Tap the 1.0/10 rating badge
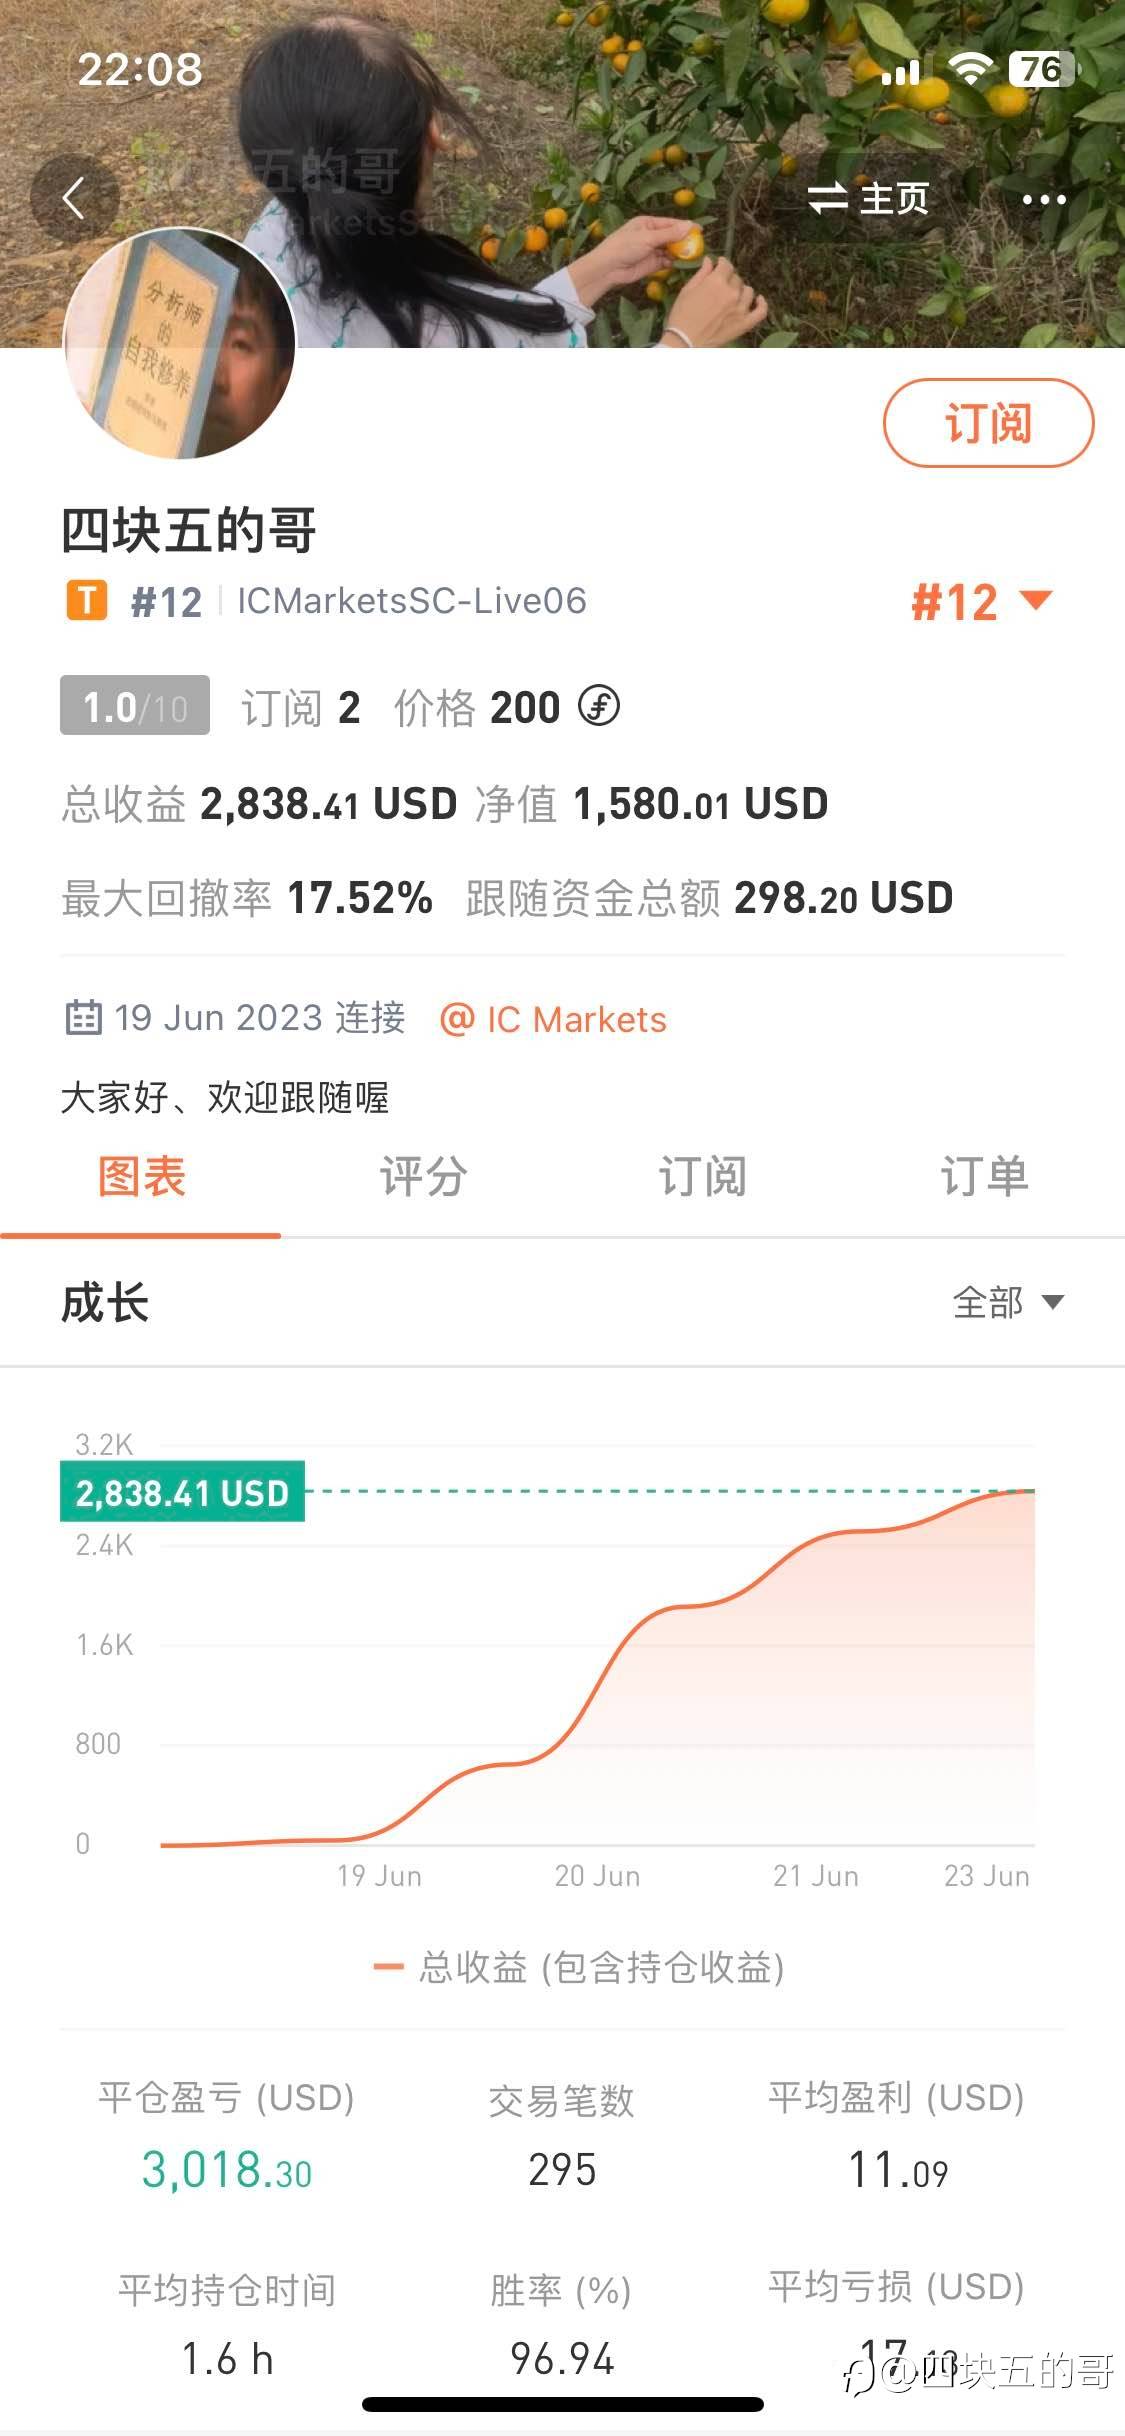The width and height of the screenshot is (1125, 2436). tap(135, 706)
